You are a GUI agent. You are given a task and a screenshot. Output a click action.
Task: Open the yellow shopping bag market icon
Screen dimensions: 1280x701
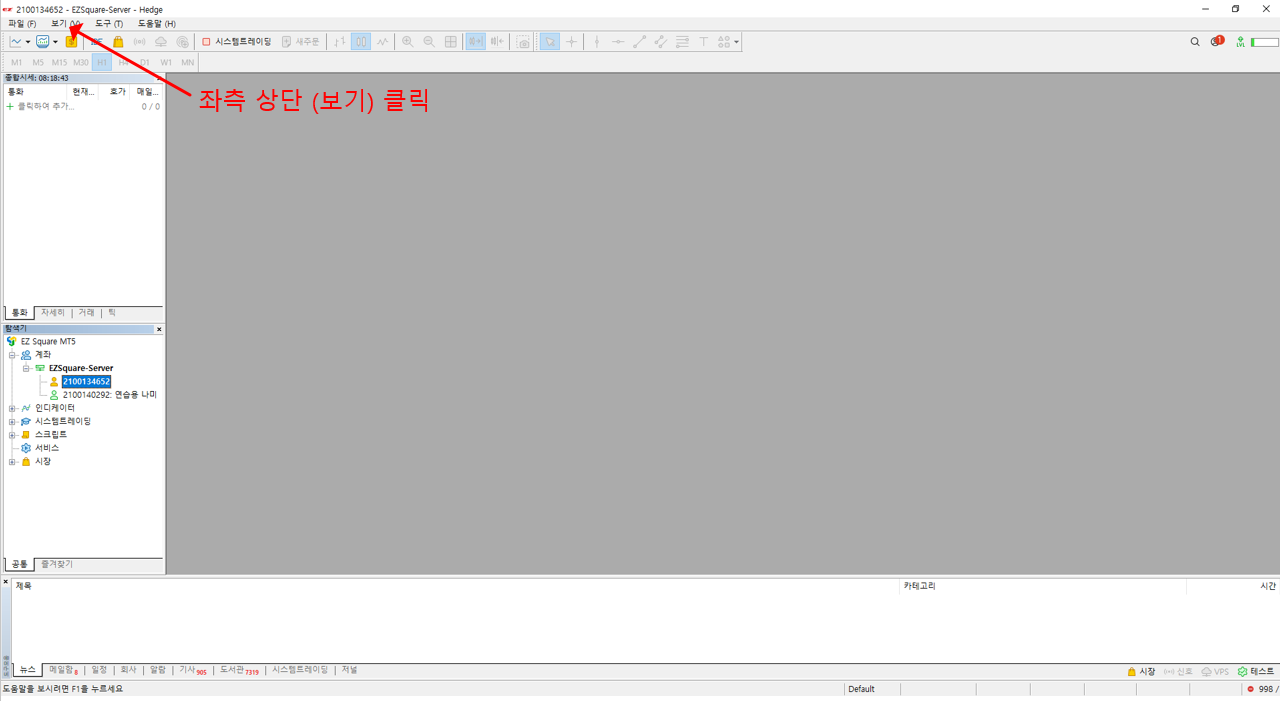pyautogui.click(x=118, y=42)
